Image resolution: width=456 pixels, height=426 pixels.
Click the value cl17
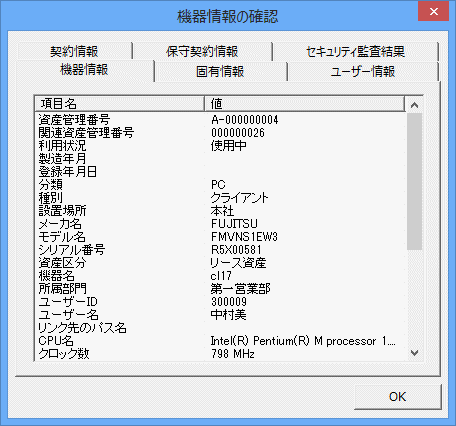[221, 276]
